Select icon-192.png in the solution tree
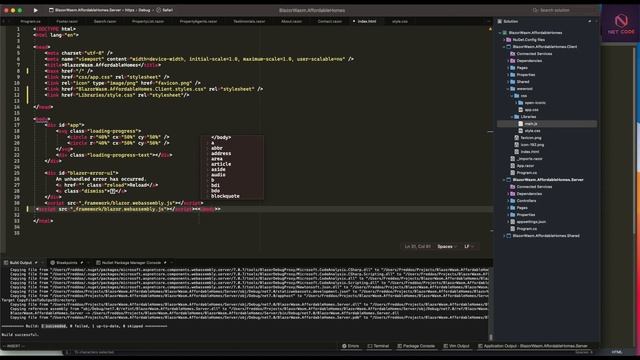Image resolution: width=640 pixels, height=360 pixels. coord(531,145)
